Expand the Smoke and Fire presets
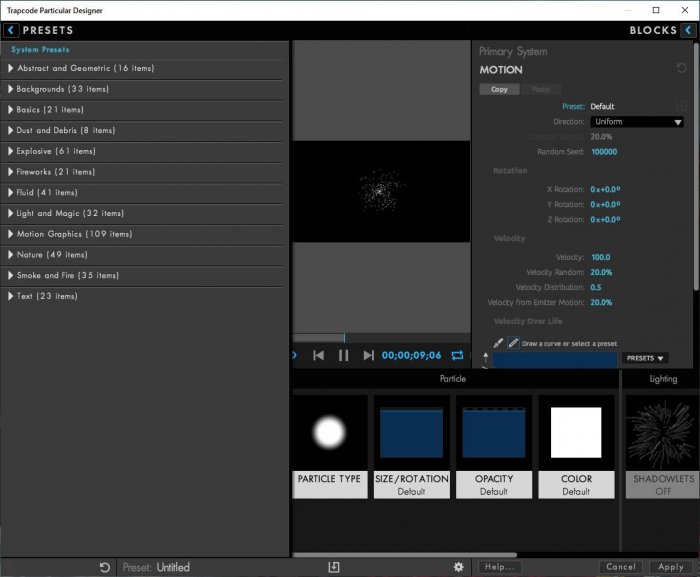The width and height of the screenshot is (700, 577). coord(10,275)
